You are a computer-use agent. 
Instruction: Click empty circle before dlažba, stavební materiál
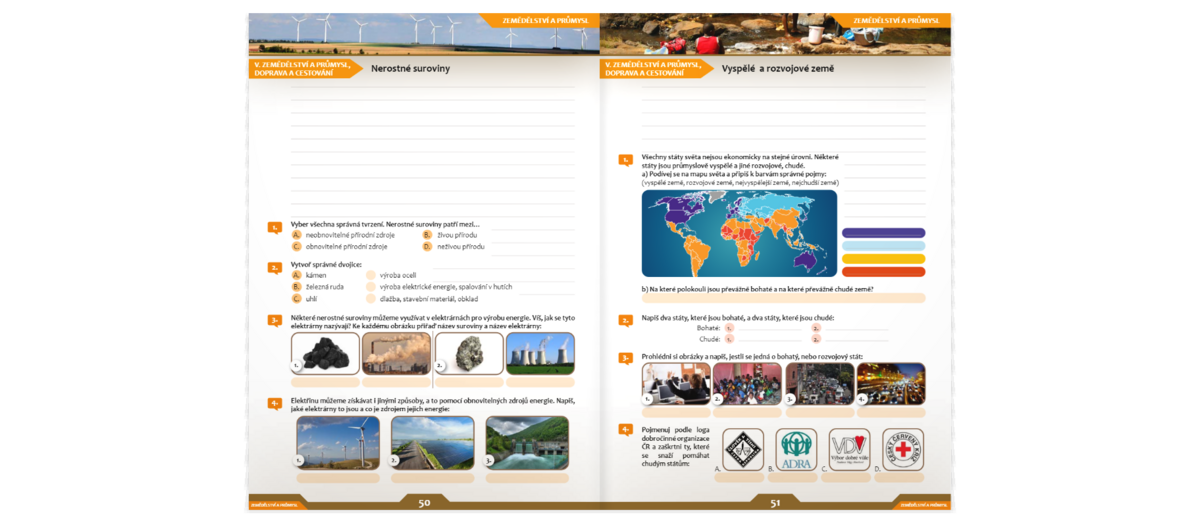point(371,299)
